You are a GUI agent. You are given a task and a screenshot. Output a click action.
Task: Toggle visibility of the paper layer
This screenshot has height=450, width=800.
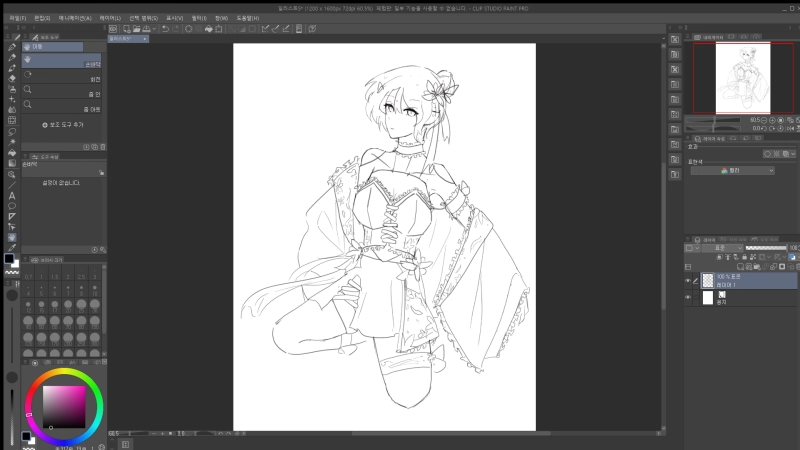point(687,297)
